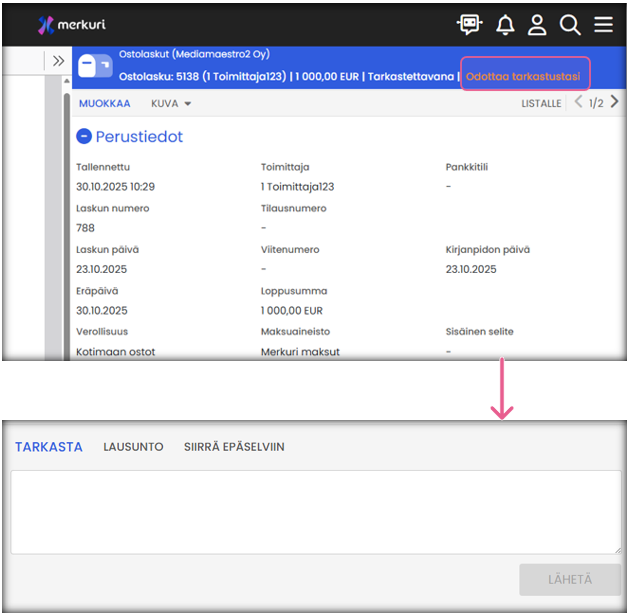The height and width of the screenshot is (613, 628).
Task: Click the Odottaa tarkastustasi status
Action: (x=524, y=75)
